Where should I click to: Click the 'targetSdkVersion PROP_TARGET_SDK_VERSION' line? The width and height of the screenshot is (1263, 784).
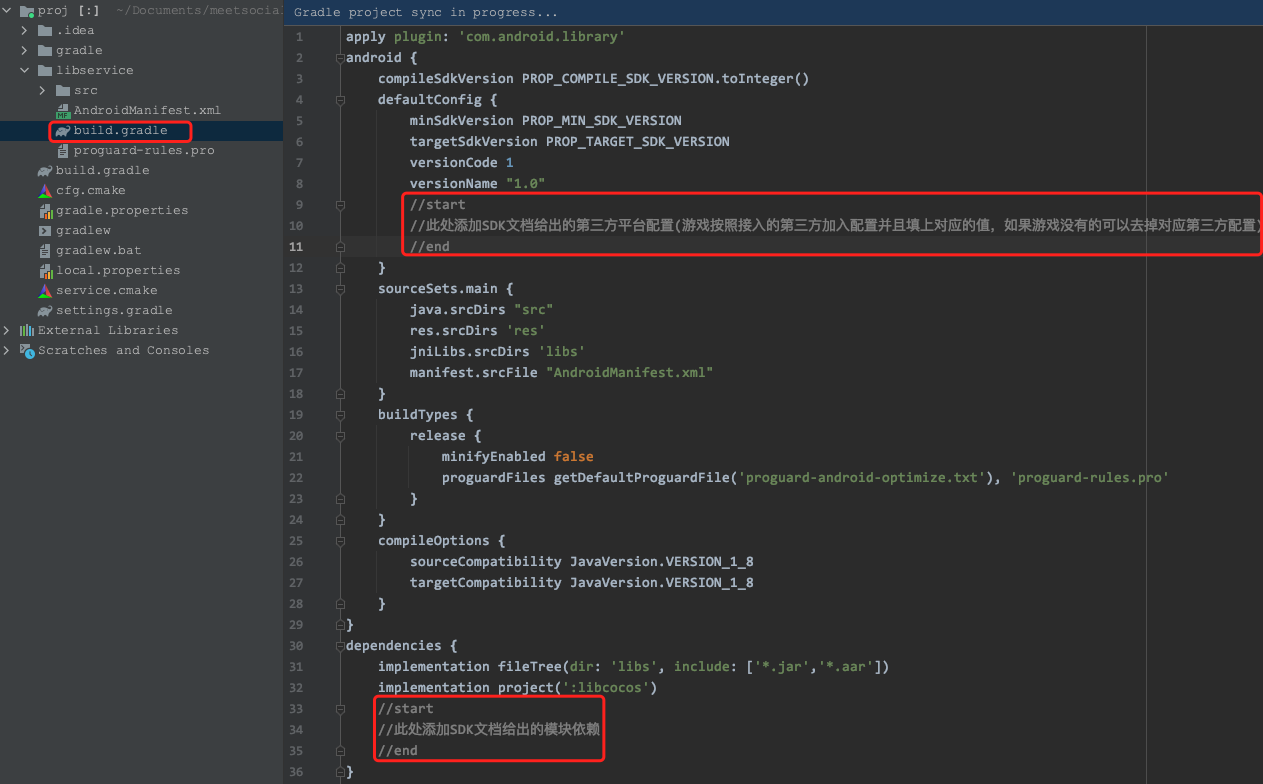point(570,142)
